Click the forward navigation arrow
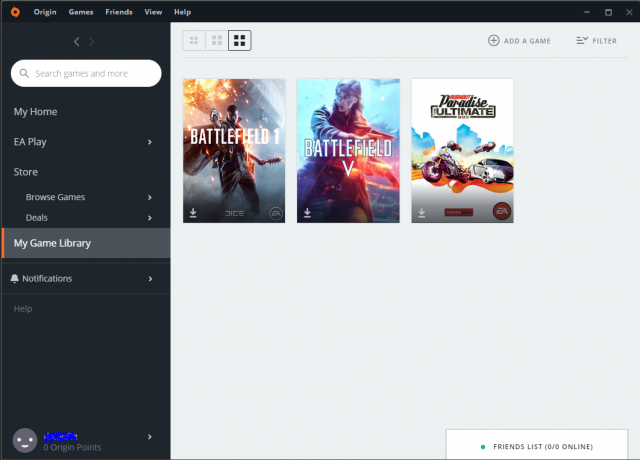 coord(92,42)
